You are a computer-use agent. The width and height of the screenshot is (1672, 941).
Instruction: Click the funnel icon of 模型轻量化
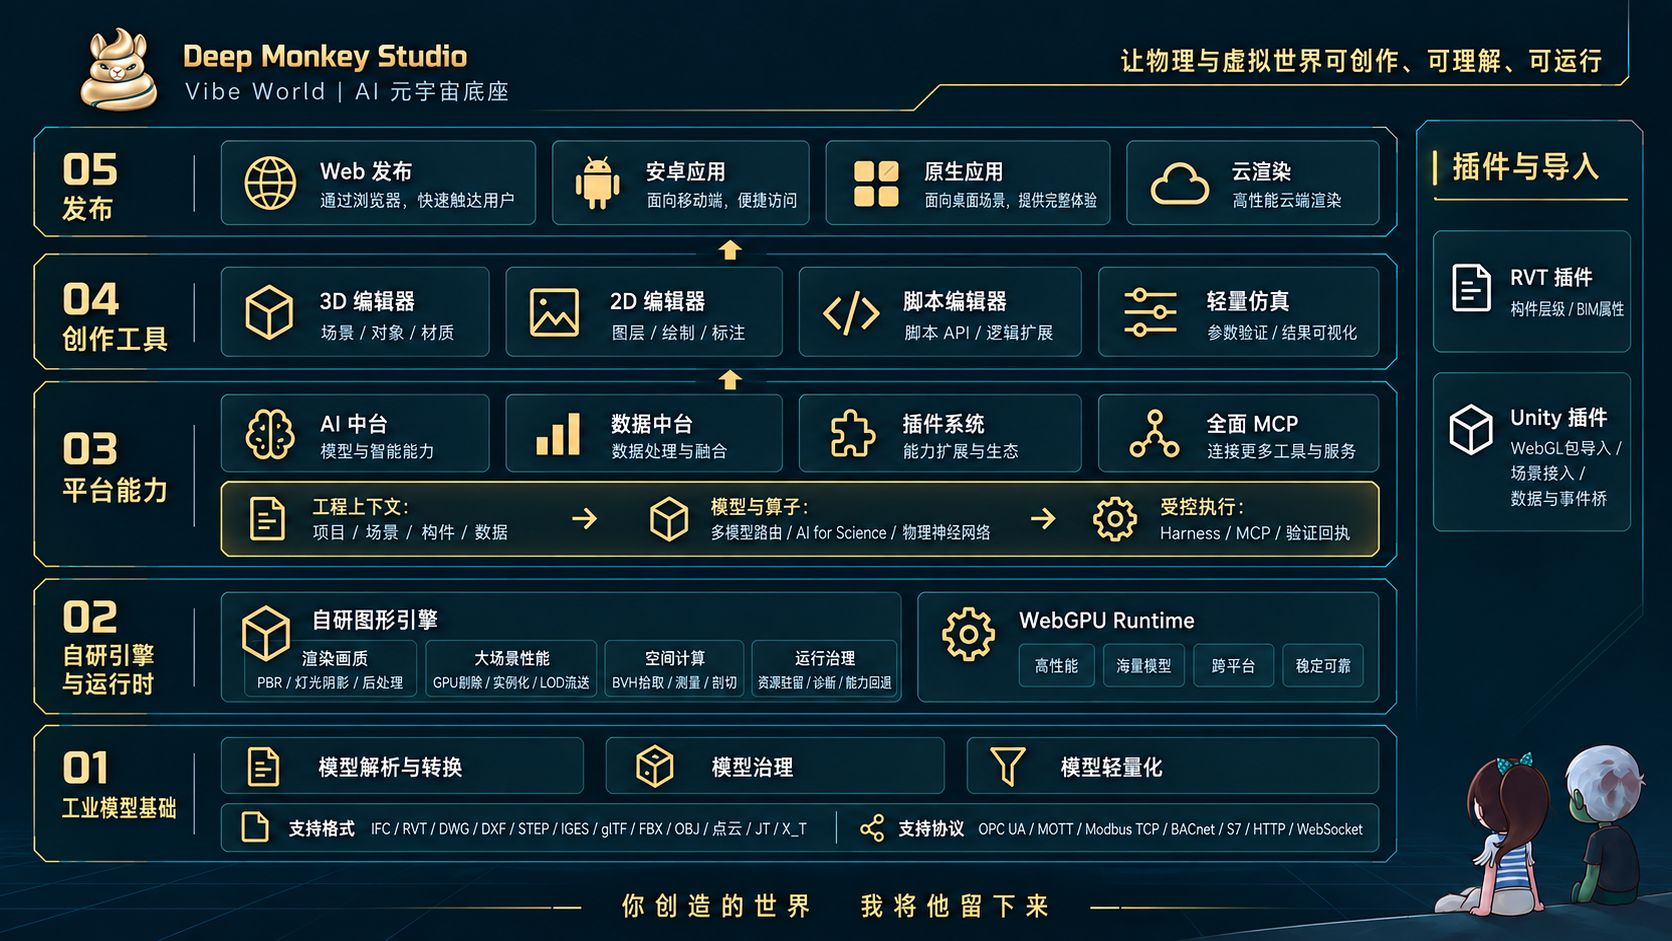pos(1007,767)
